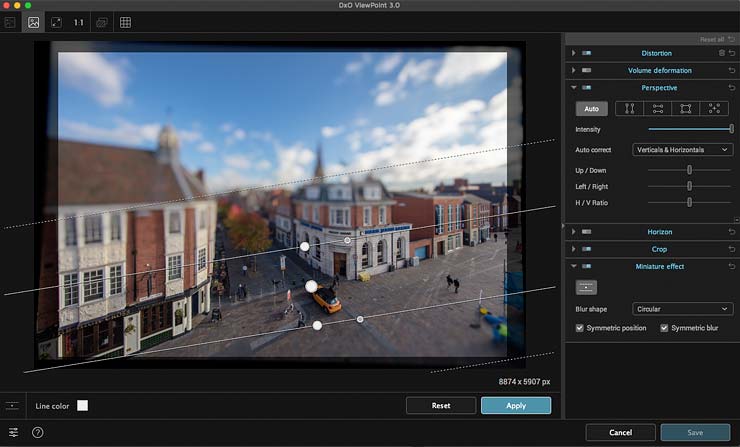Expand the Volume deformation palette triangle
740x447 pixels.
pos(573,70)
